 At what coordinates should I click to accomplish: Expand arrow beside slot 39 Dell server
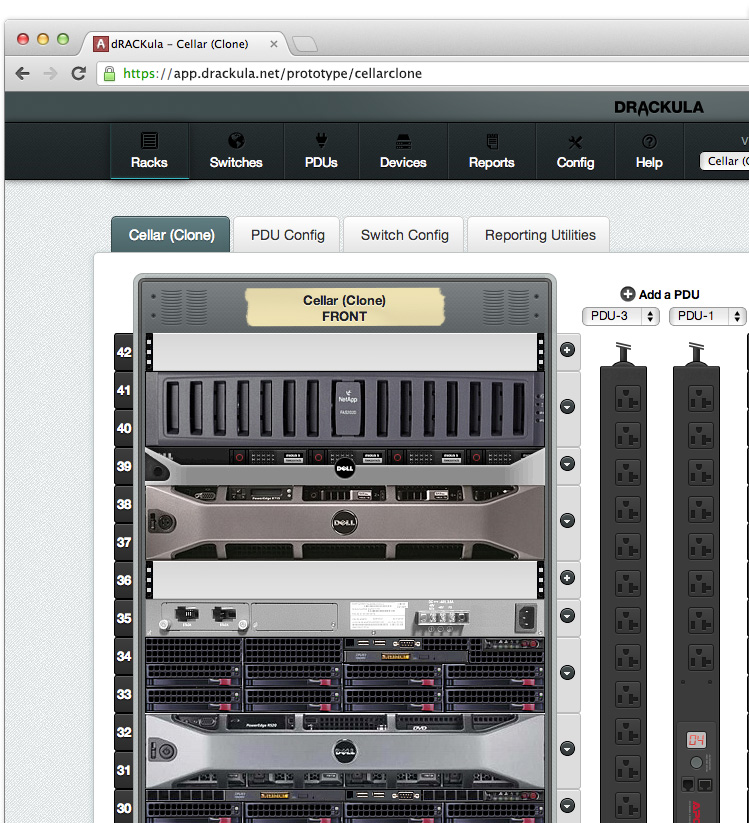(x=568, y=464)
